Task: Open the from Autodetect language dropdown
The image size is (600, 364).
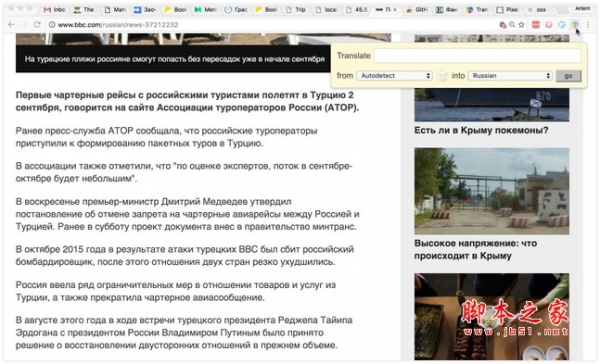Action: [394, 76]
